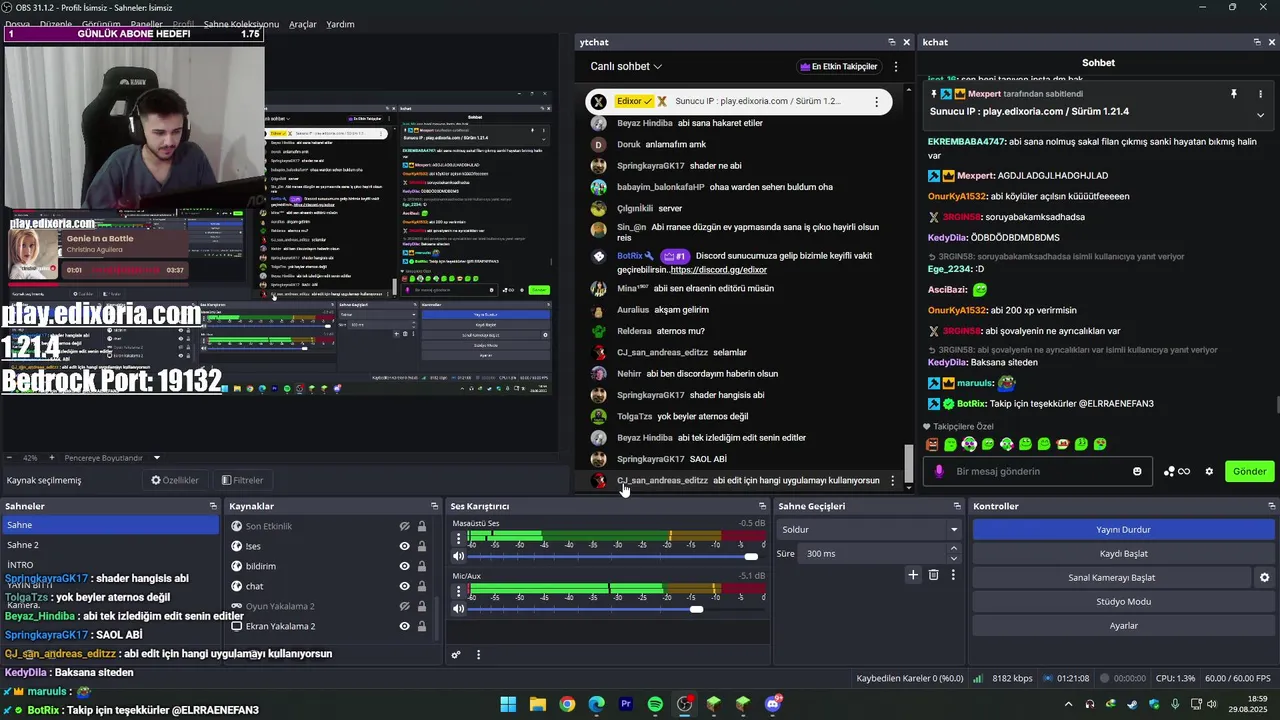Pop out the Sahneler dock panel
1280x720 pixels.
213,506
